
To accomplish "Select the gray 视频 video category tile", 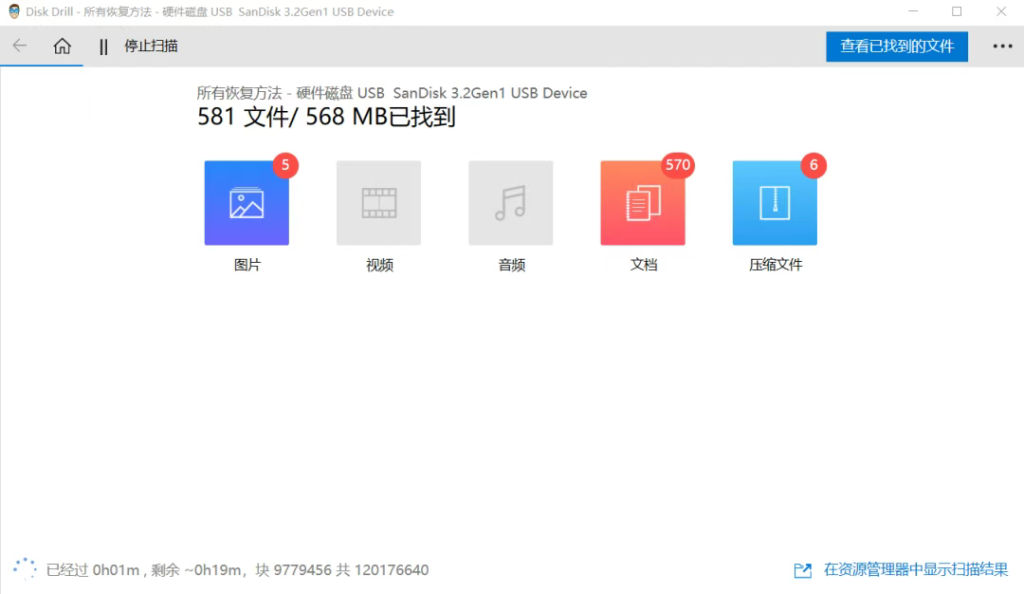I will click(x=379, y=203).
